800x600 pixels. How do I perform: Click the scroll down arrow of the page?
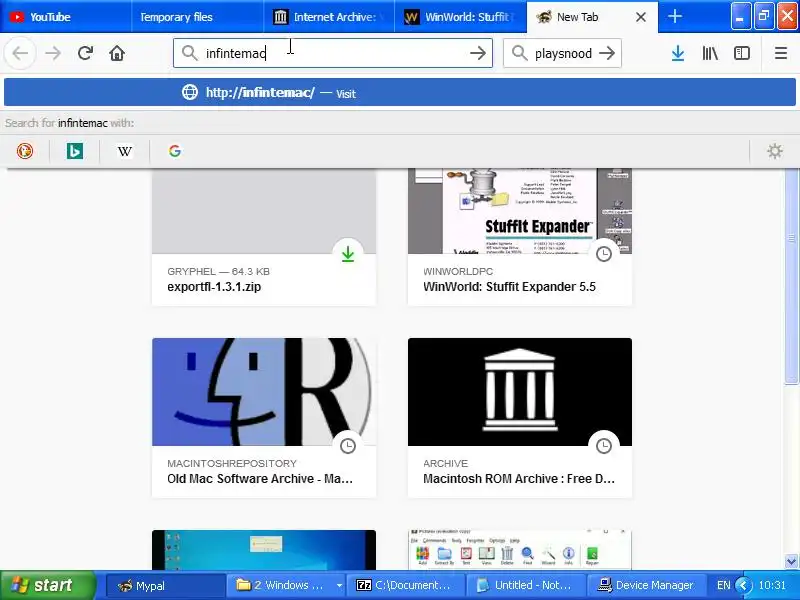[x=791, y=561]
